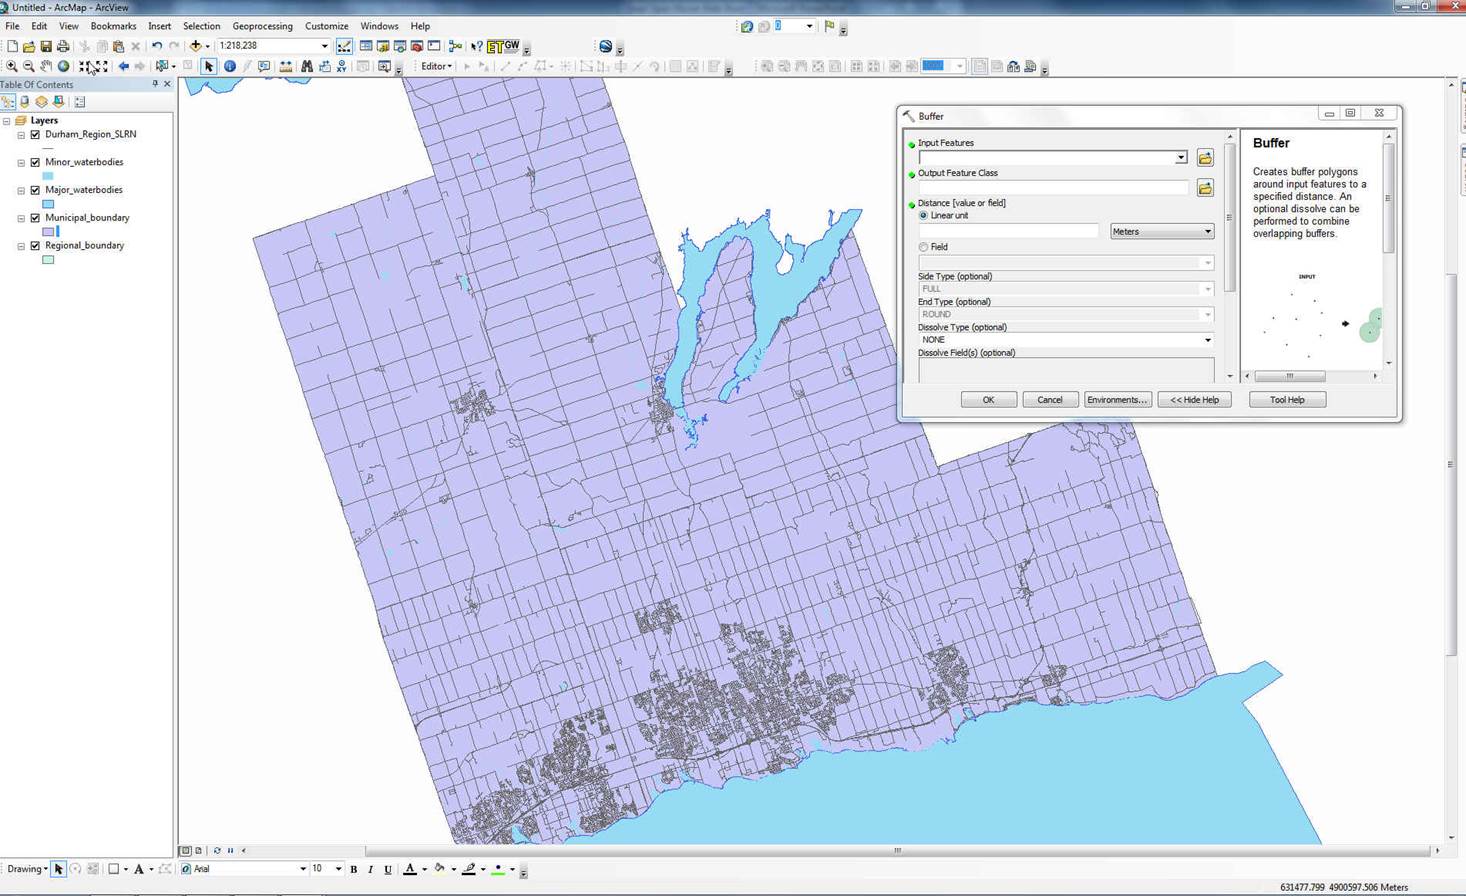The image size is (1466, 896).
Task: Toggle Minor_waterbodies layer visibility
Action: tap(35, 162)
